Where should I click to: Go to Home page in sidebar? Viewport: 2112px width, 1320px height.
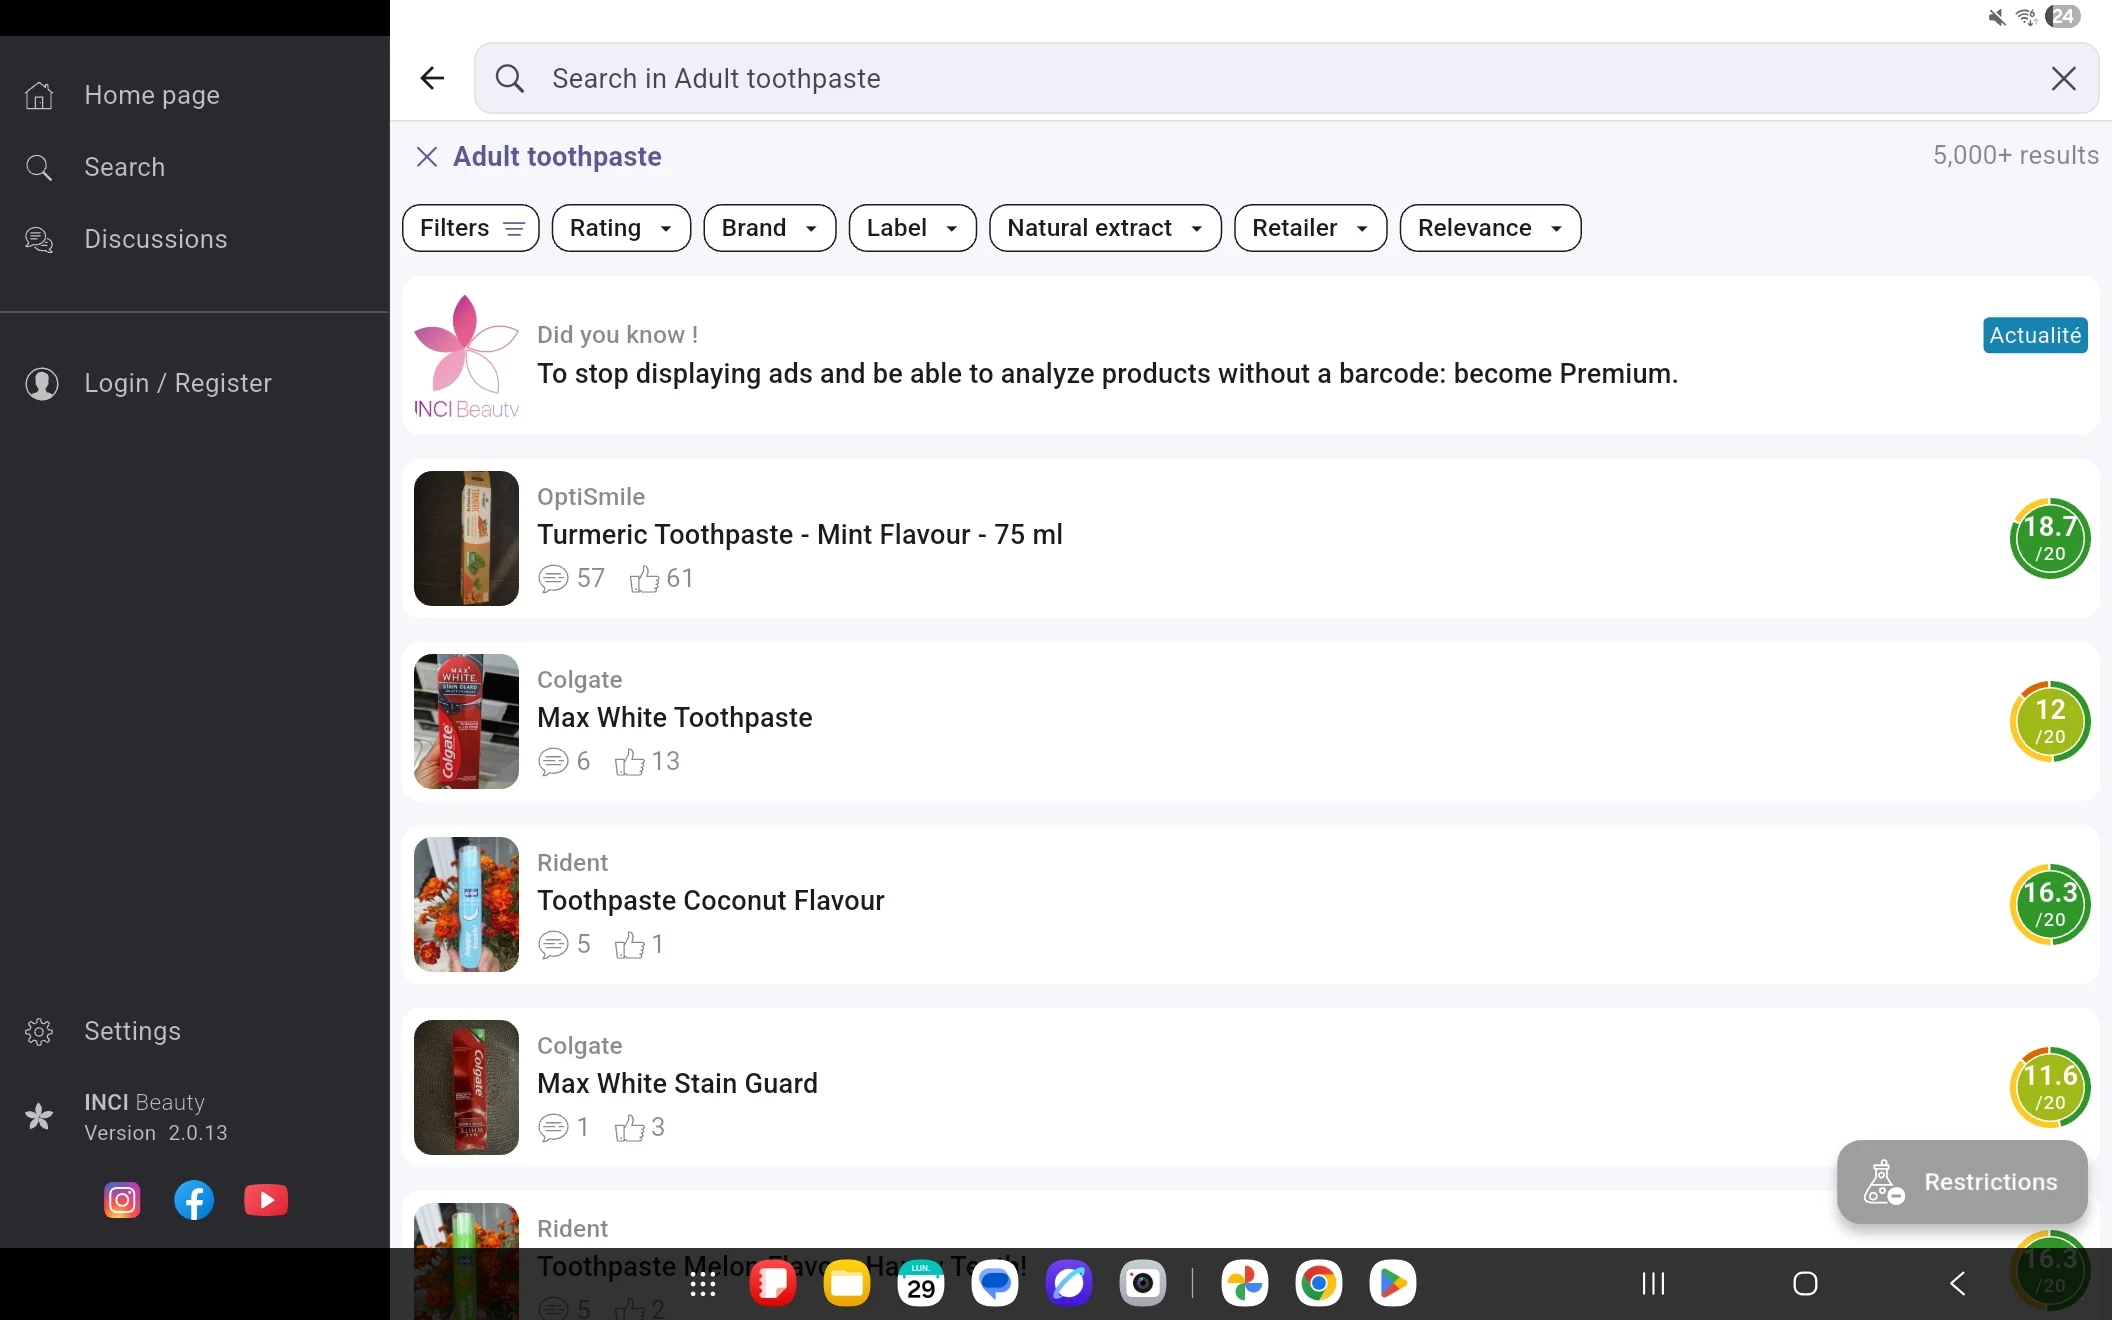coord(151,95)
